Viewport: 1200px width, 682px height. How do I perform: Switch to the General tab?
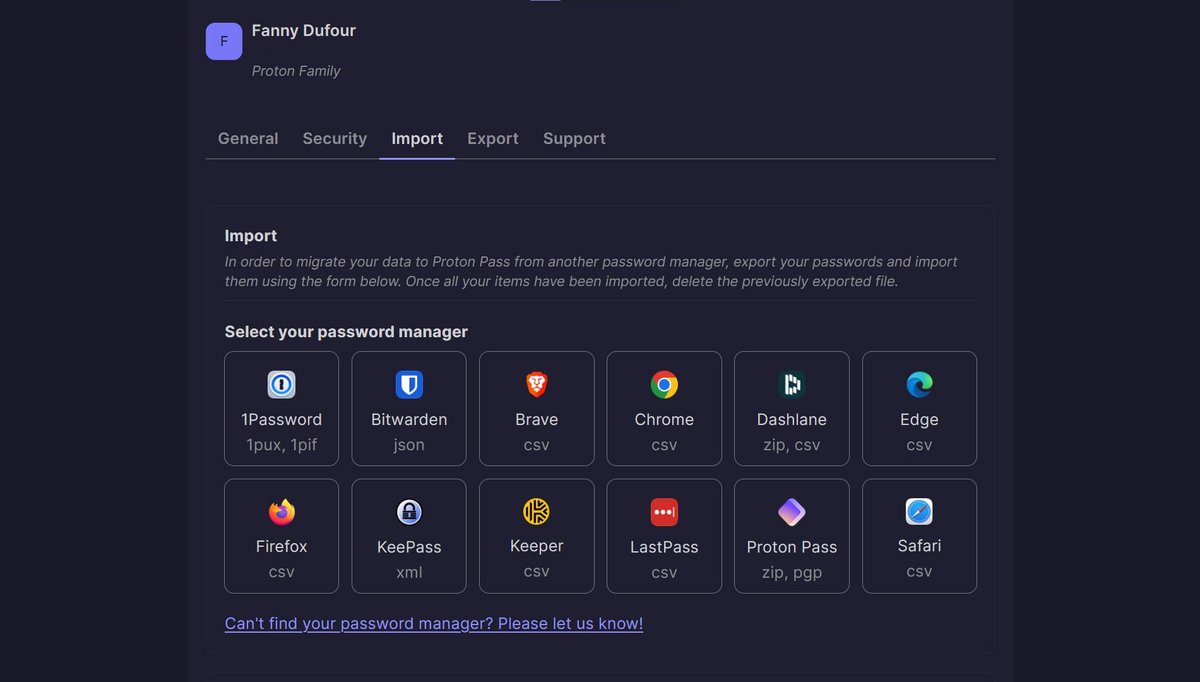[248, 139]
